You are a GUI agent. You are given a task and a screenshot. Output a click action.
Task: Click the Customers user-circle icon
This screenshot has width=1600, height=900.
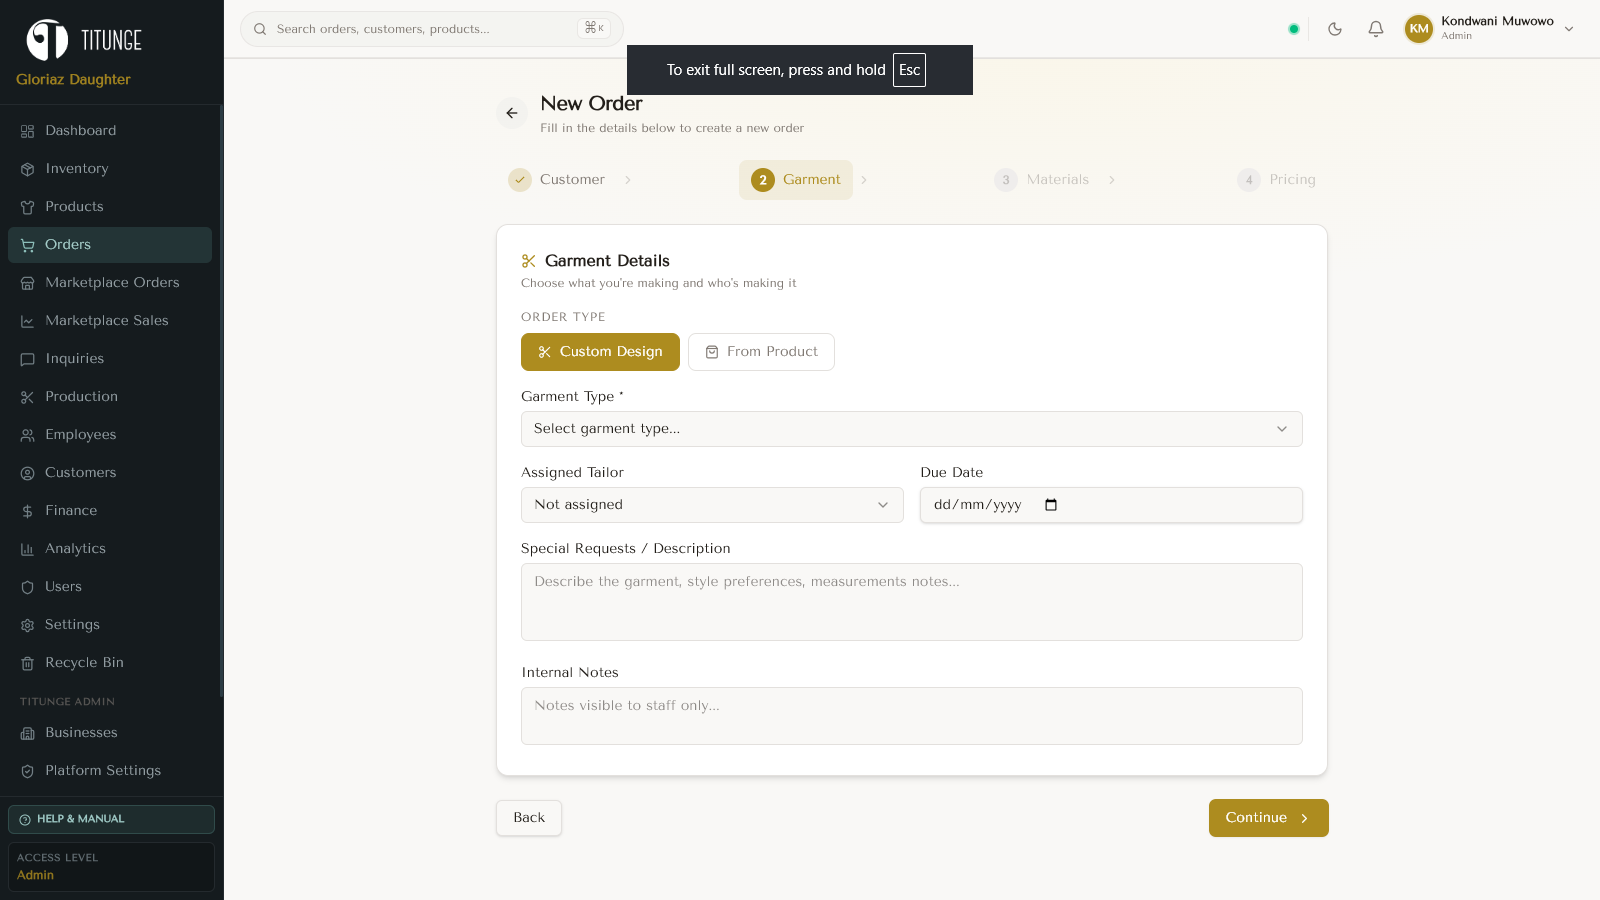(x=28, y=473)
